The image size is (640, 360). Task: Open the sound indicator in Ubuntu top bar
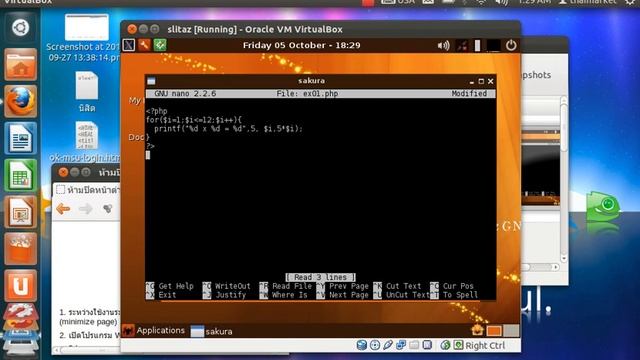501,2
